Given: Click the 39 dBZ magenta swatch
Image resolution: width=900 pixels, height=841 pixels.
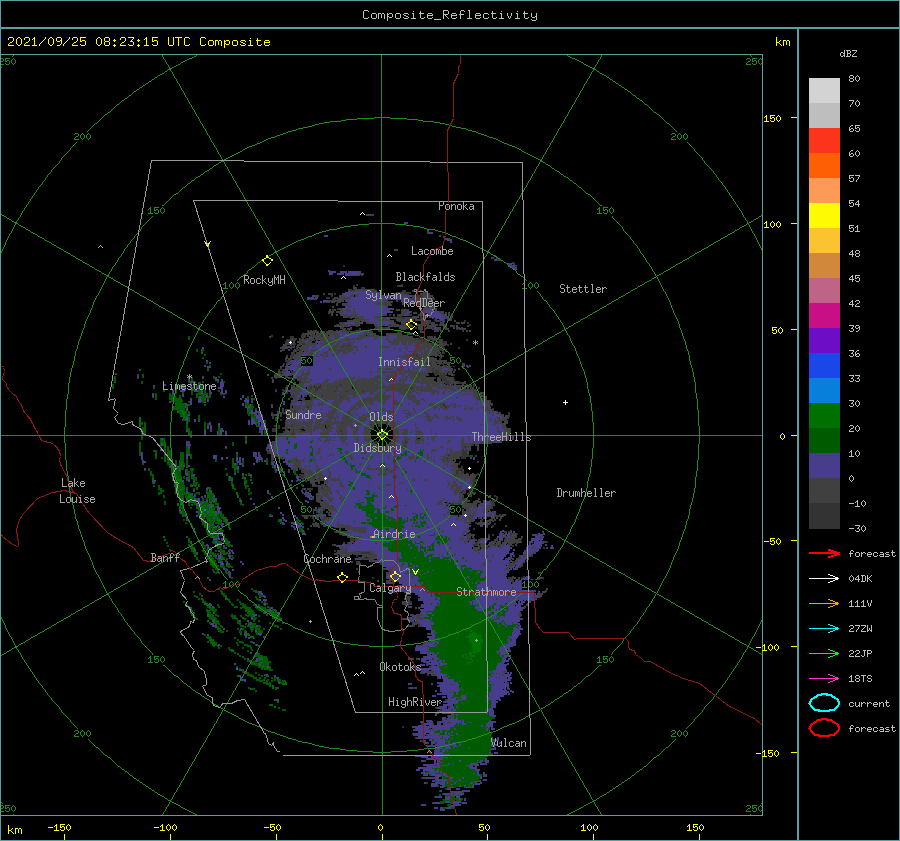Looking at the screenshot, I should point(824,316).
